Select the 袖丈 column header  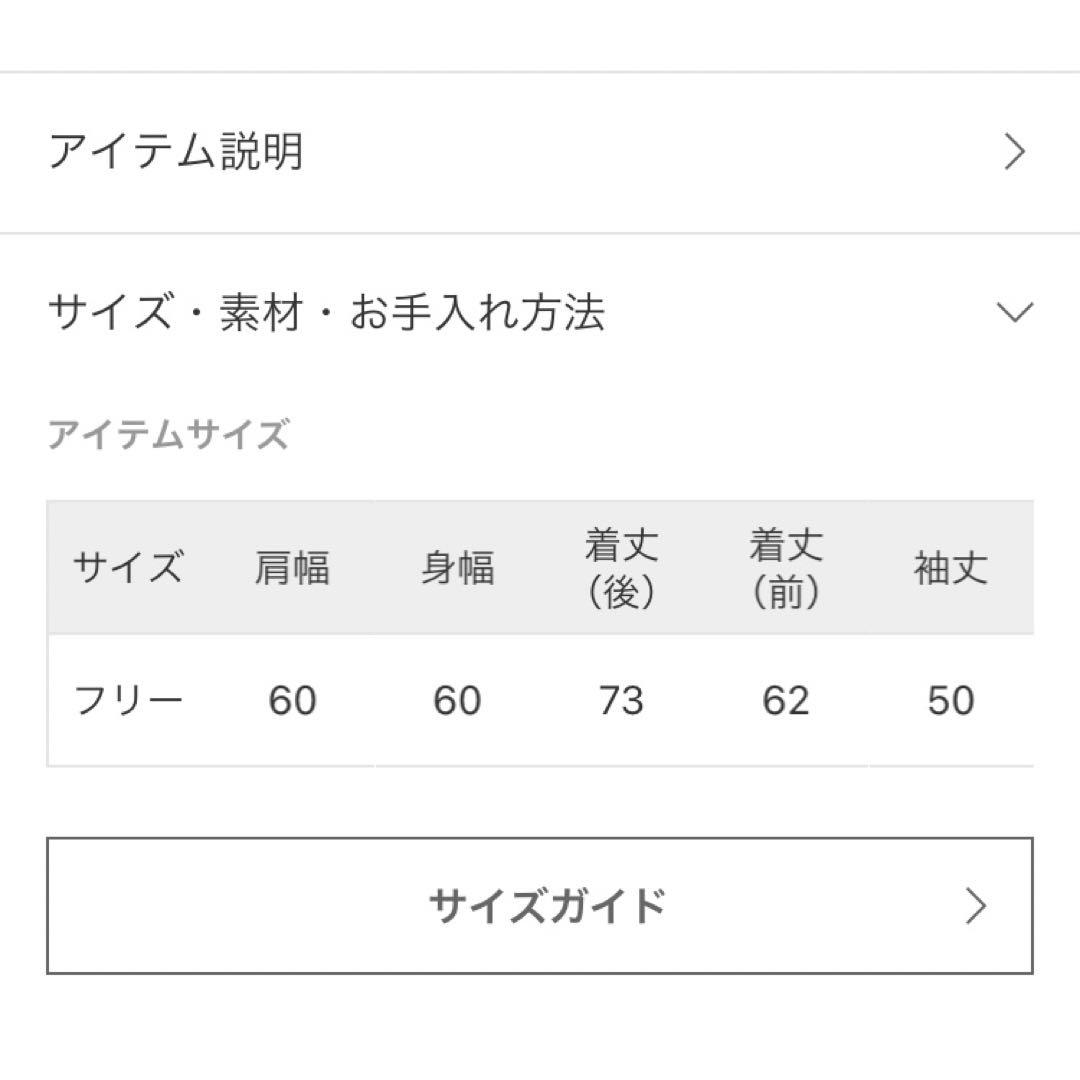(951, 568)
